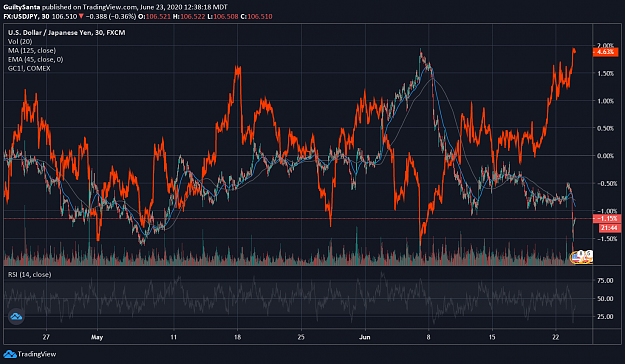The height and width of the screenshot is (364, 625).
Task: Click the TradingView logo at bottom left
Action: pos(10,354)
